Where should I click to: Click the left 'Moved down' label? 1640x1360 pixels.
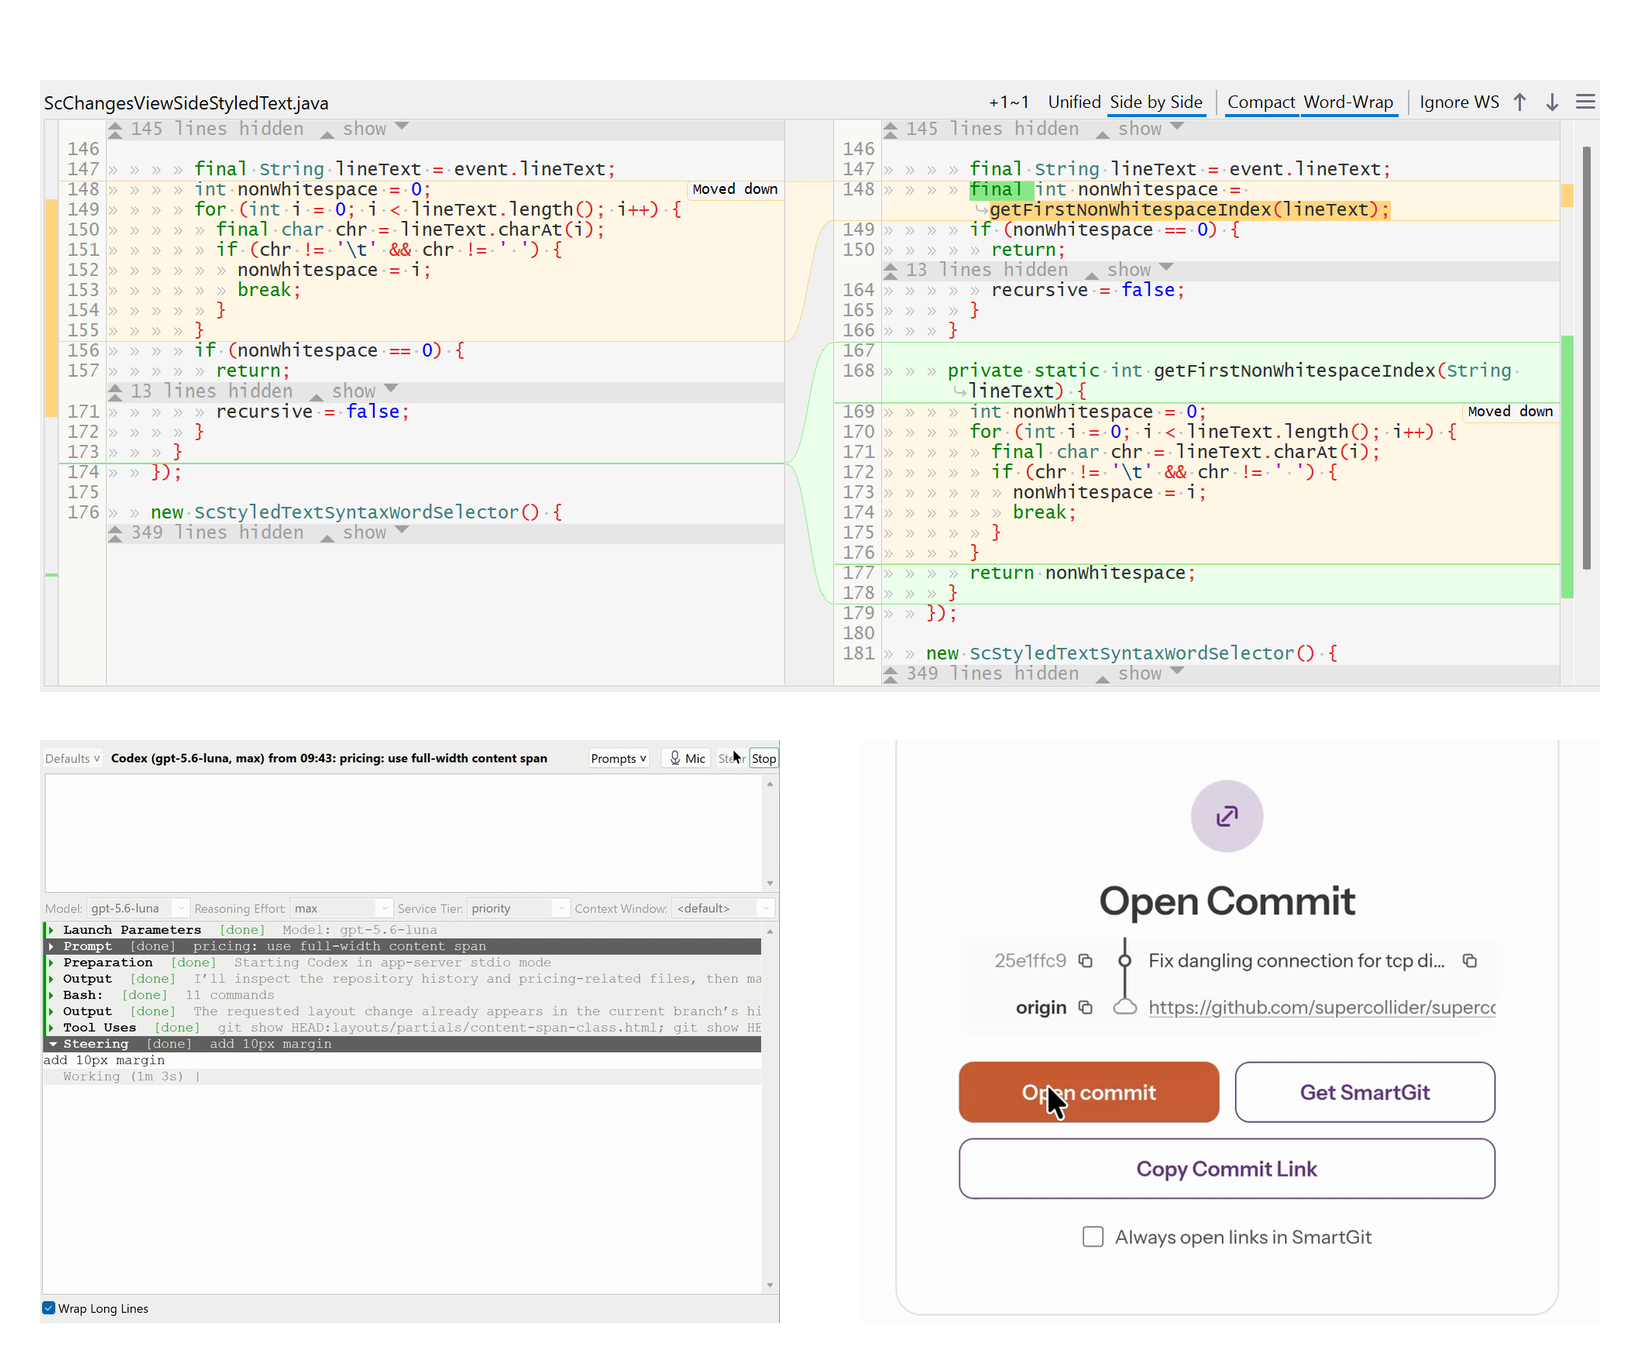[x=735, y=189]
